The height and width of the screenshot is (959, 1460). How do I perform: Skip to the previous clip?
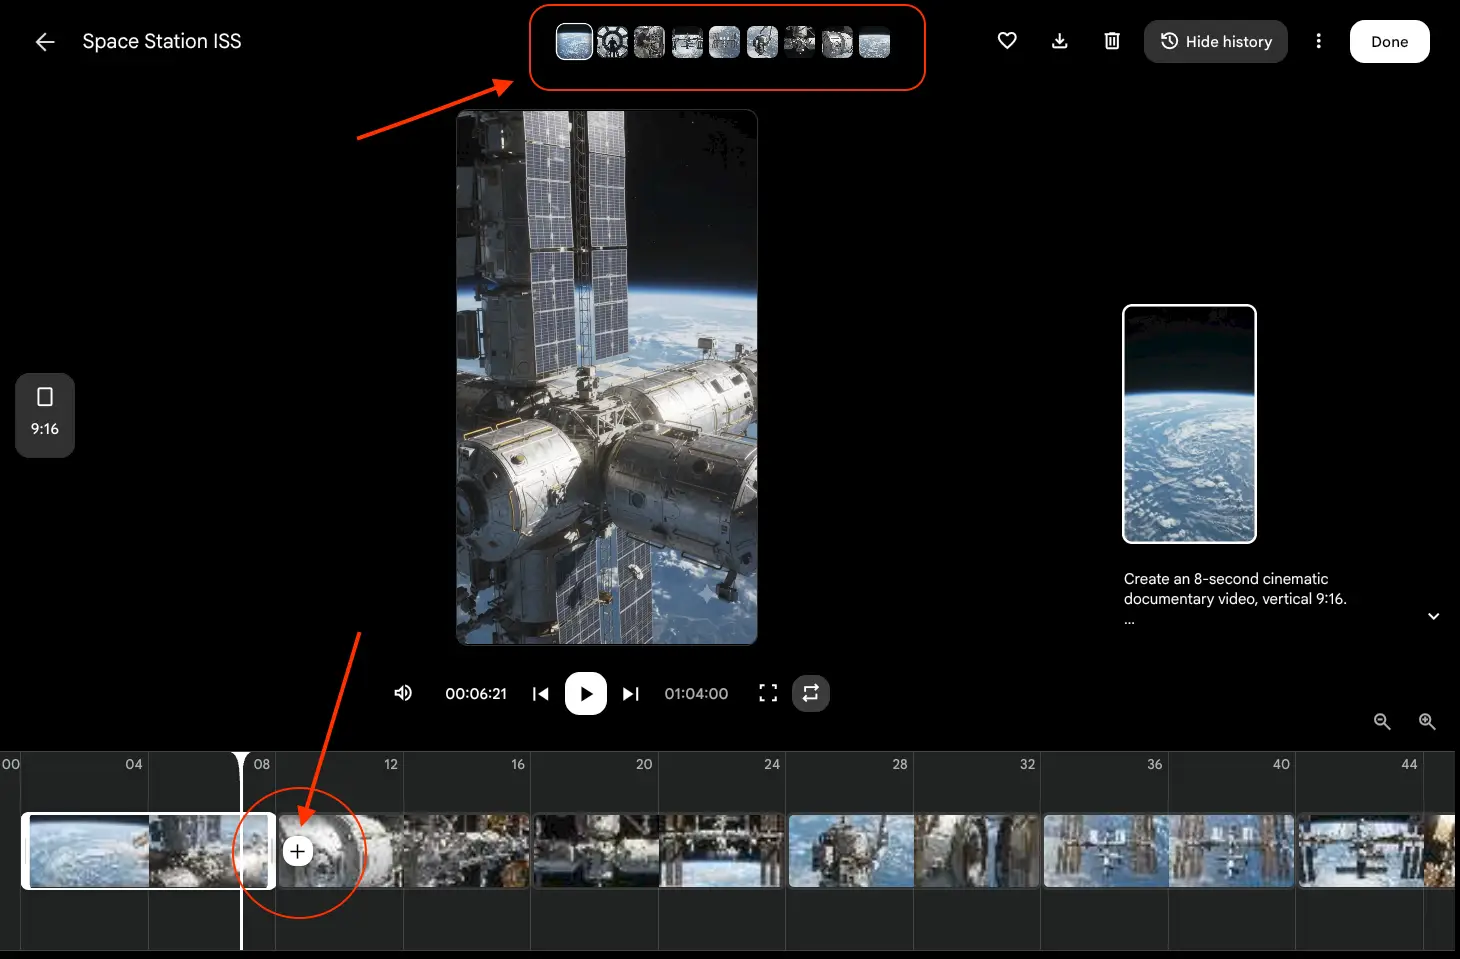541,694
